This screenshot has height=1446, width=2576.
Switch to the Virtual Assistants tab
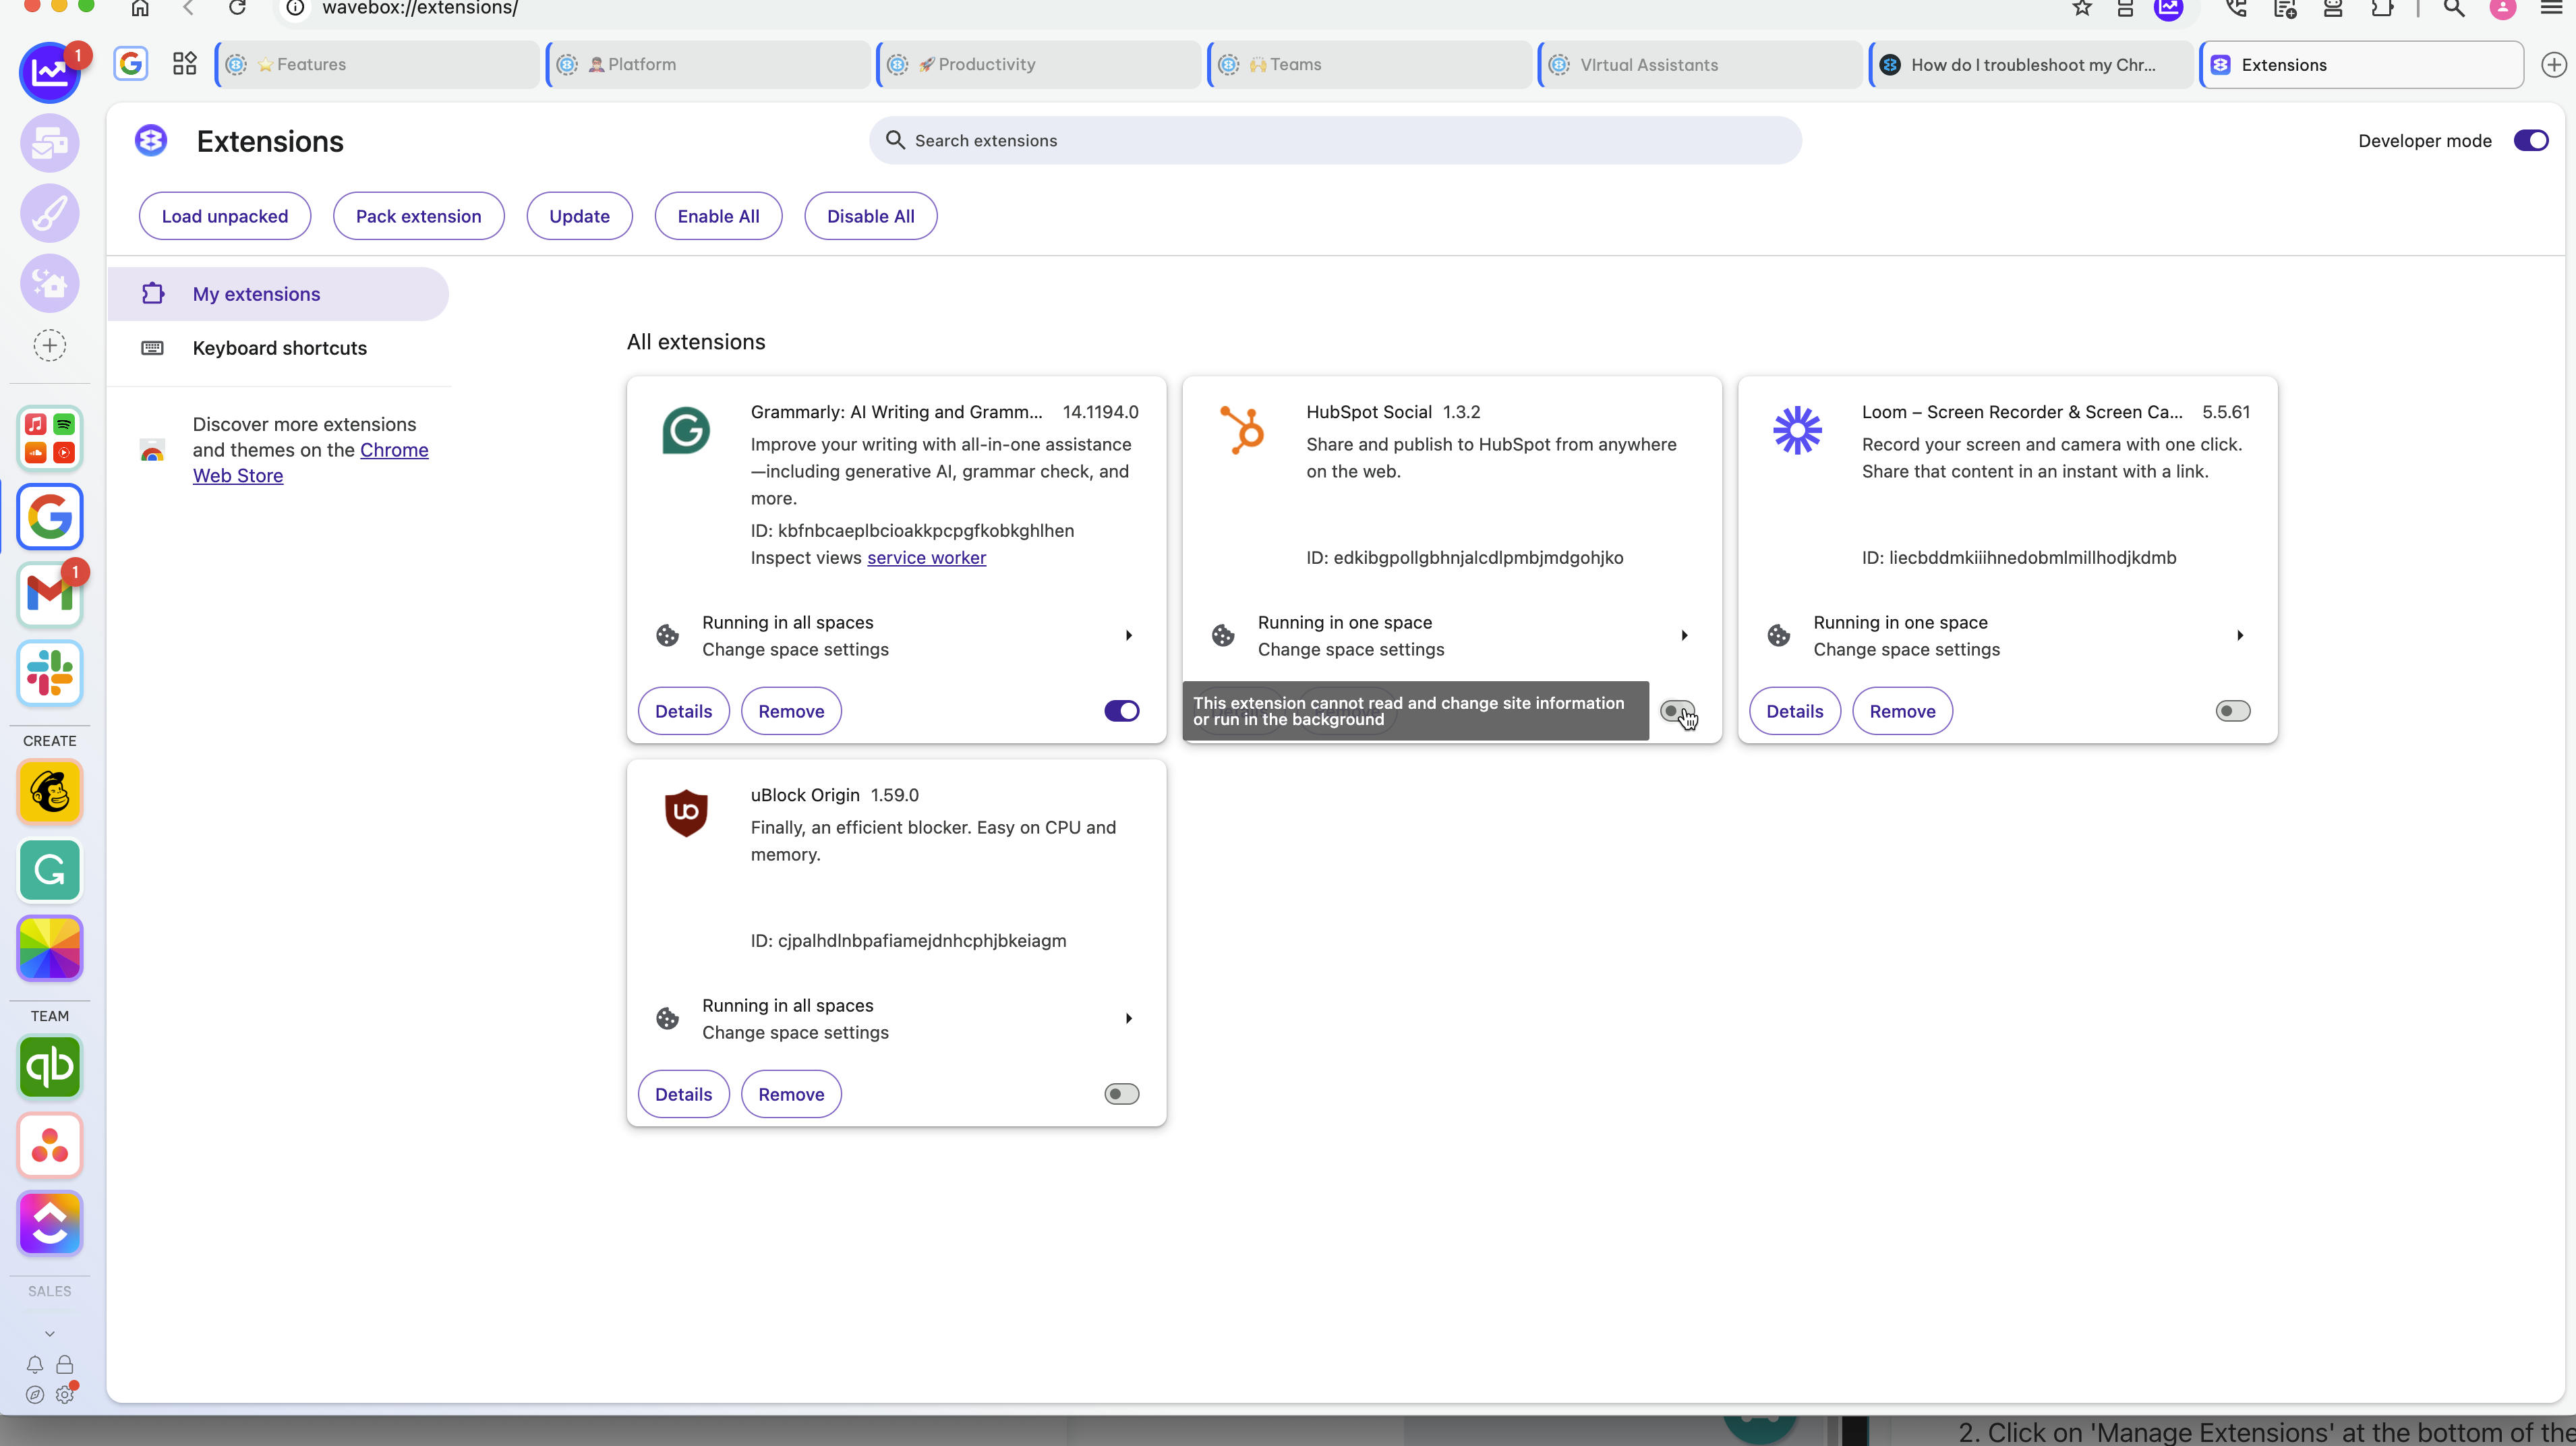1701,65
